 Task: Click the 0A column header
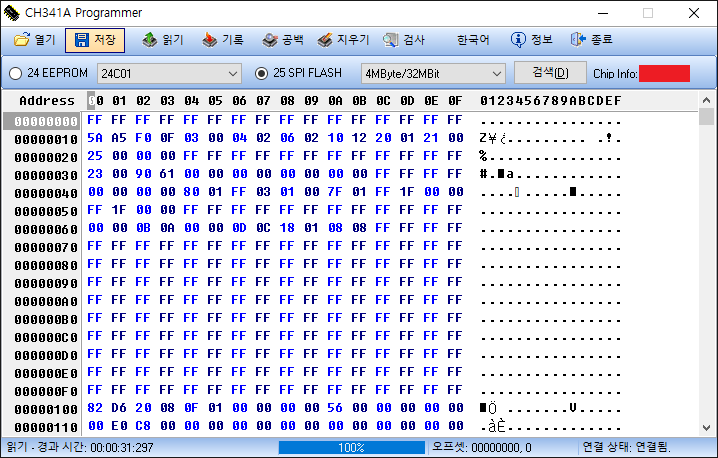pyautogui.click(x=335, y=100)
